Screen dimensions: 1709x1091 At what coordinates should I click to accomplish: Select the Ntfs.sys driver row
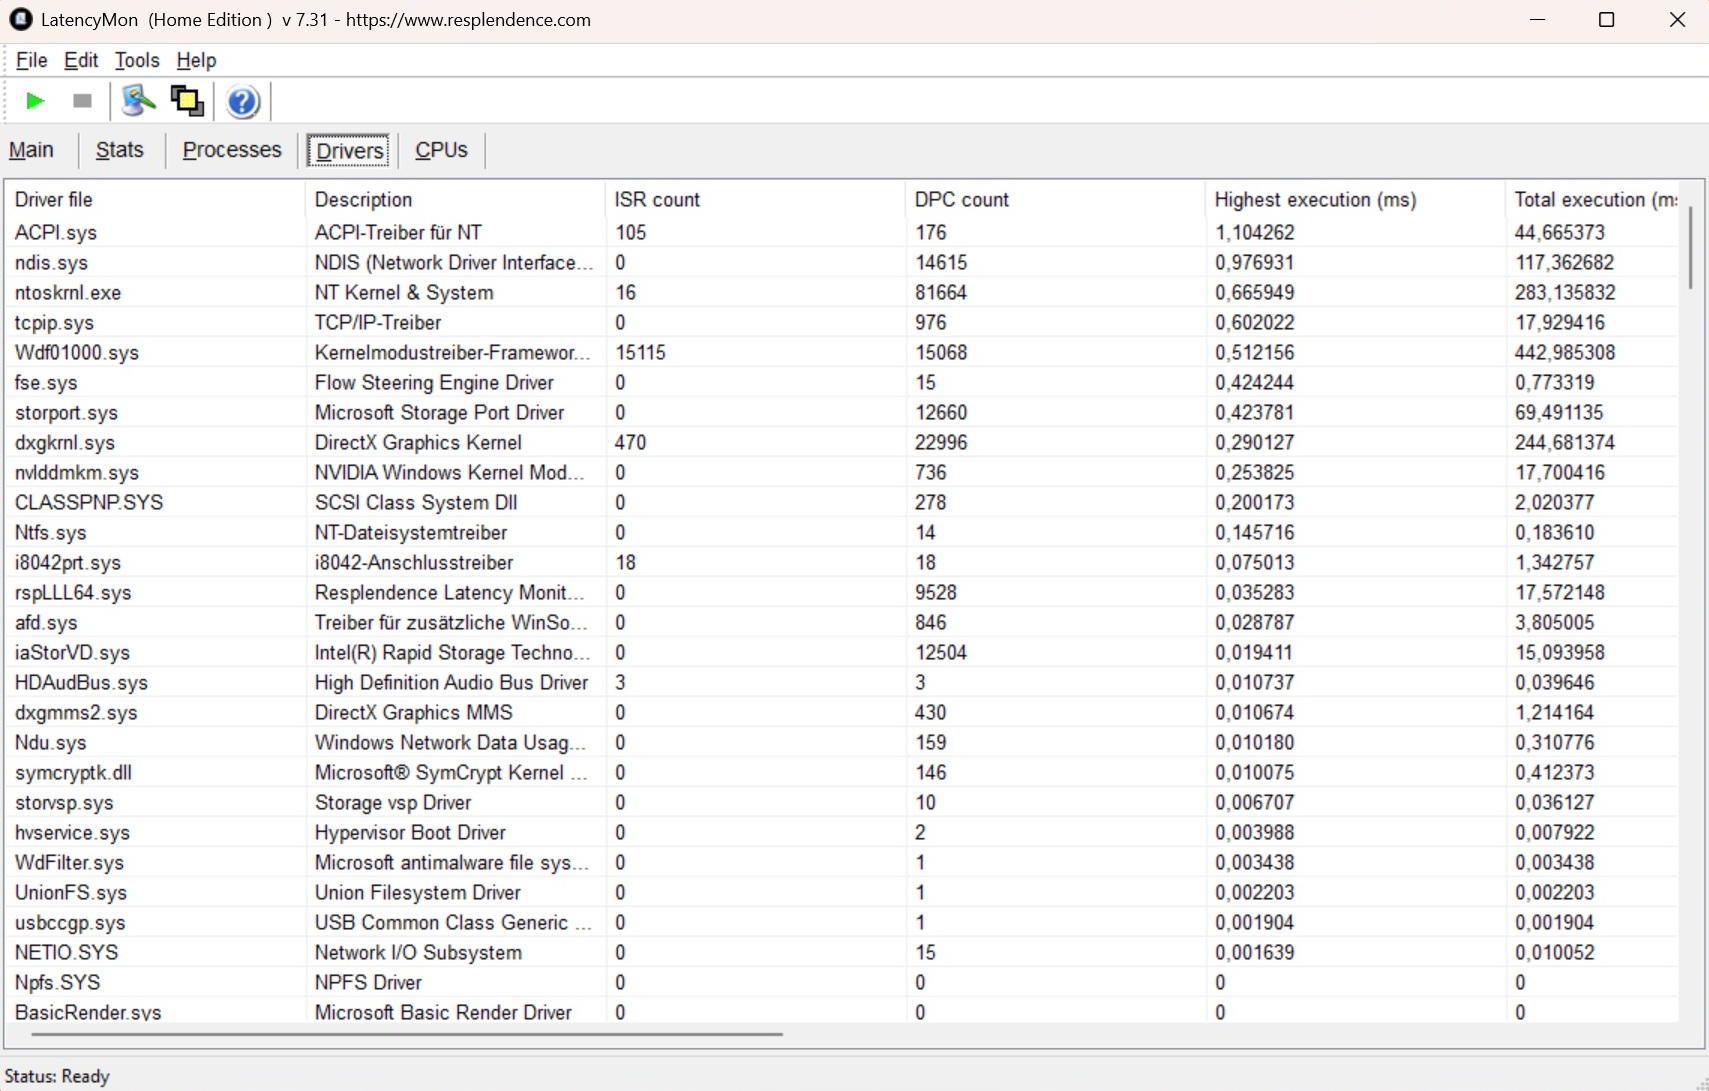[842, 532]
